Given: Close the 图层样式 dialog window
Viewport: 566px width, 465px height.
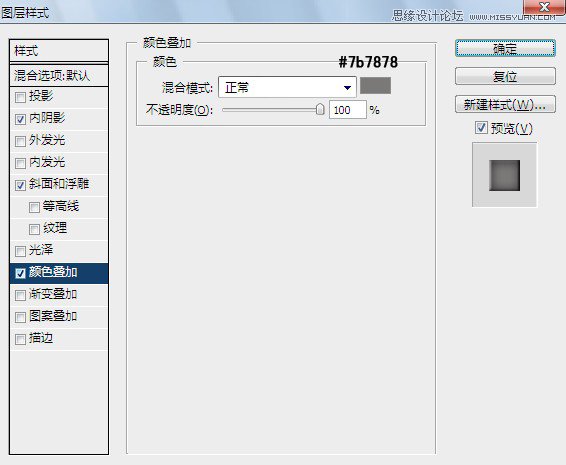Looking at the screenshot, I should [x=544, y=8].
